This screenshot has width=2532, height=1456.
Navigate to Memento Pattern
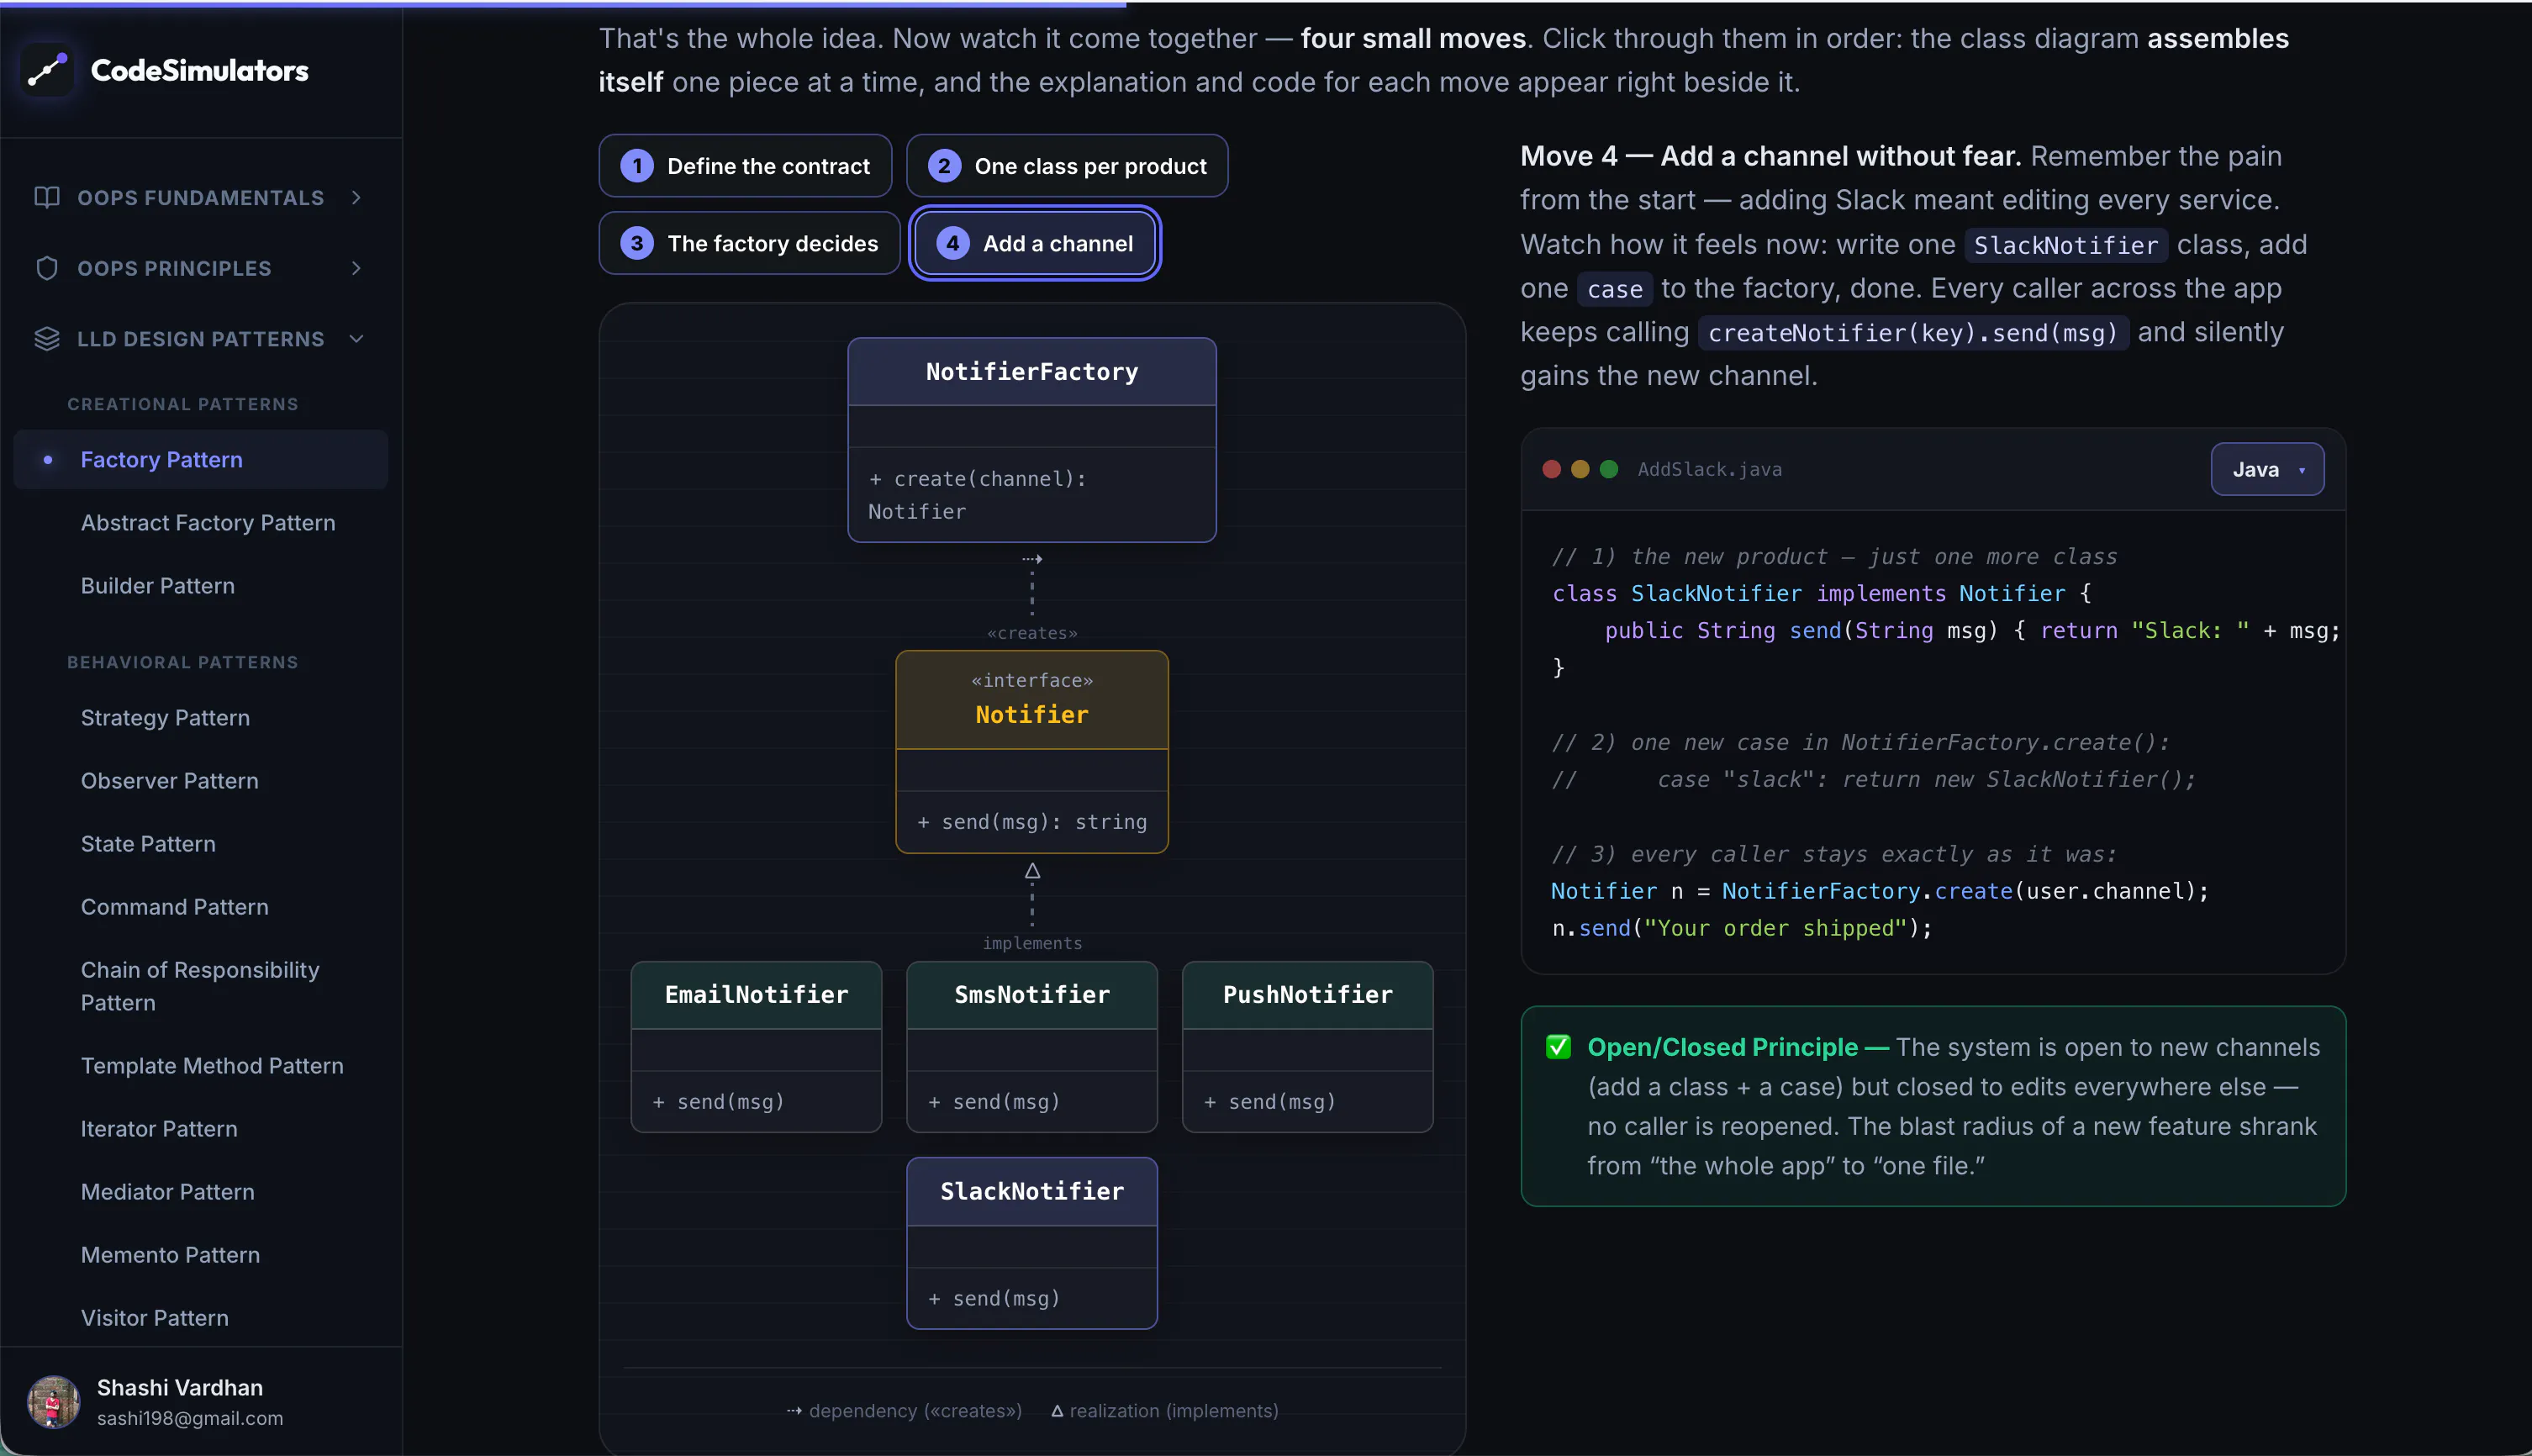click(x=170, y=1255)
